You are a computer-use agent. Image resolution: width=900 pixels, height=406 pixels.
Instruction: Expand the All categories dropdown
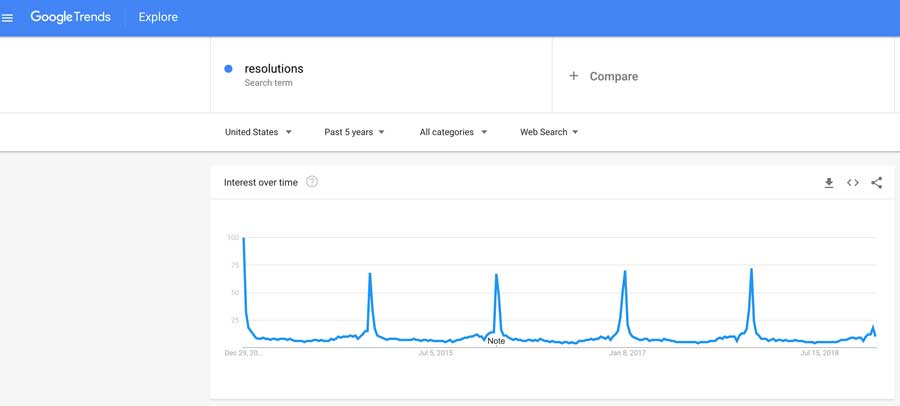point(453,132)
